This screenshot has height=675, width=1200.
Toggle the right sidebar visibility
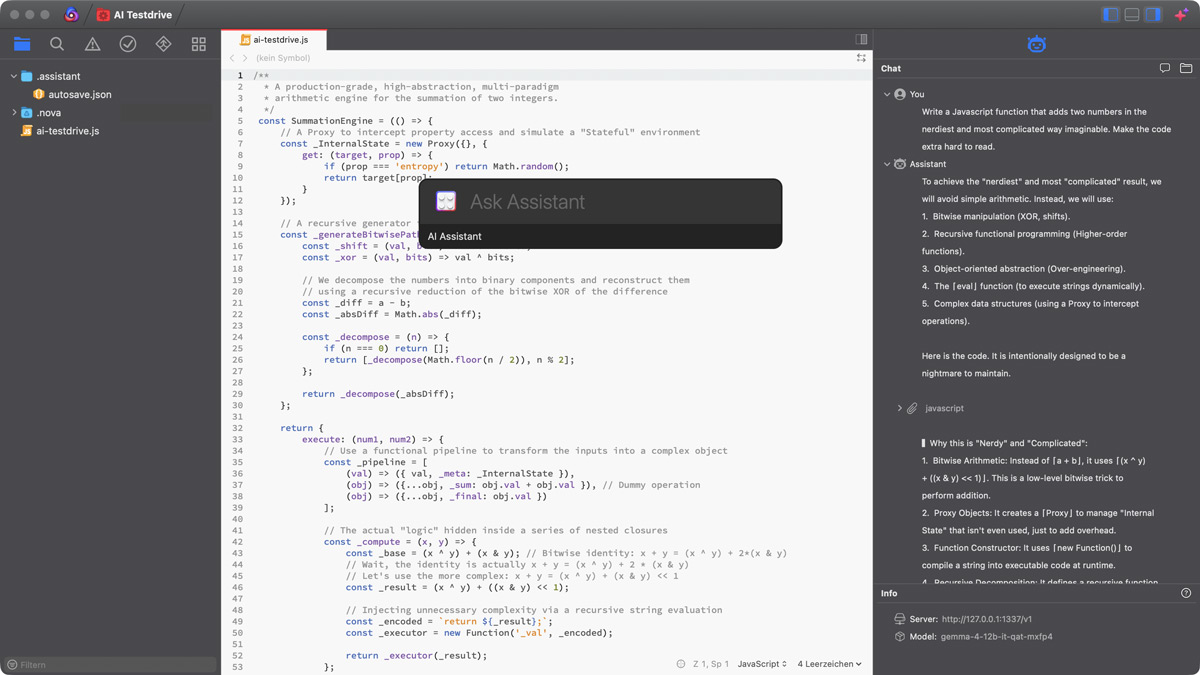point(1153,15)
